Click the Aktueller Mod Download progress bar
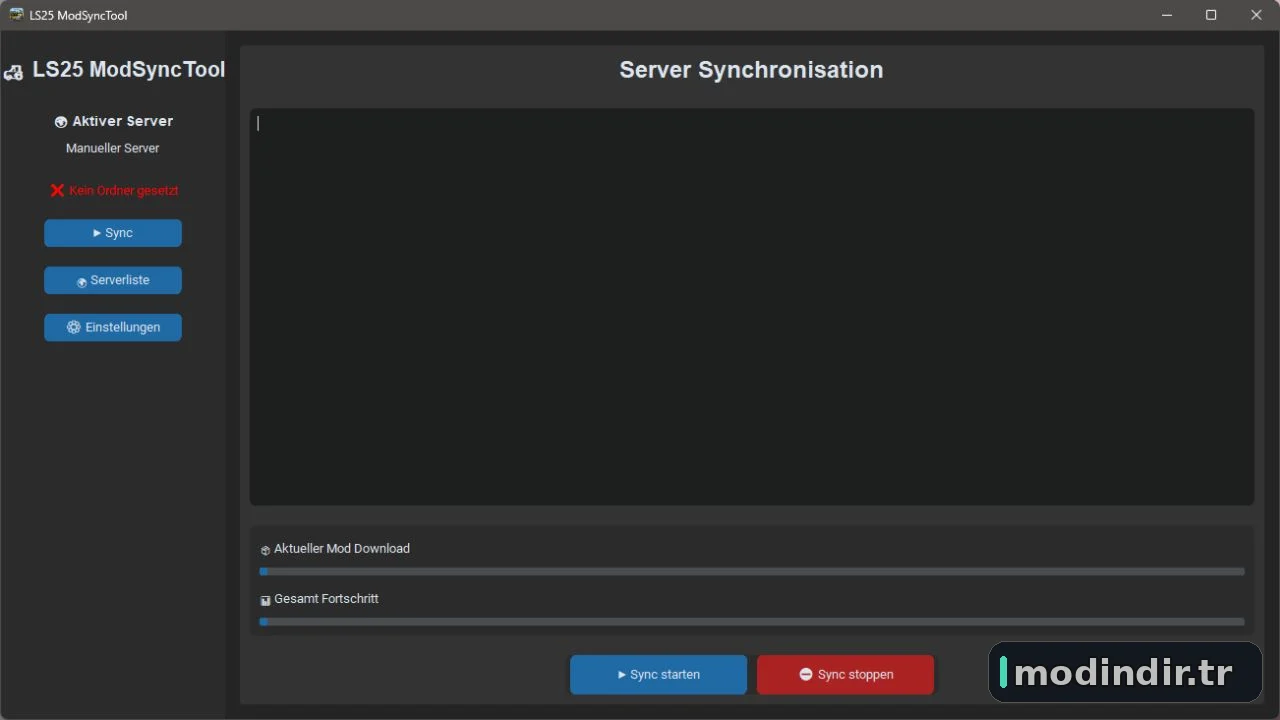The width and height of the screenshot is (1280, 720). [x=752, y=572]
